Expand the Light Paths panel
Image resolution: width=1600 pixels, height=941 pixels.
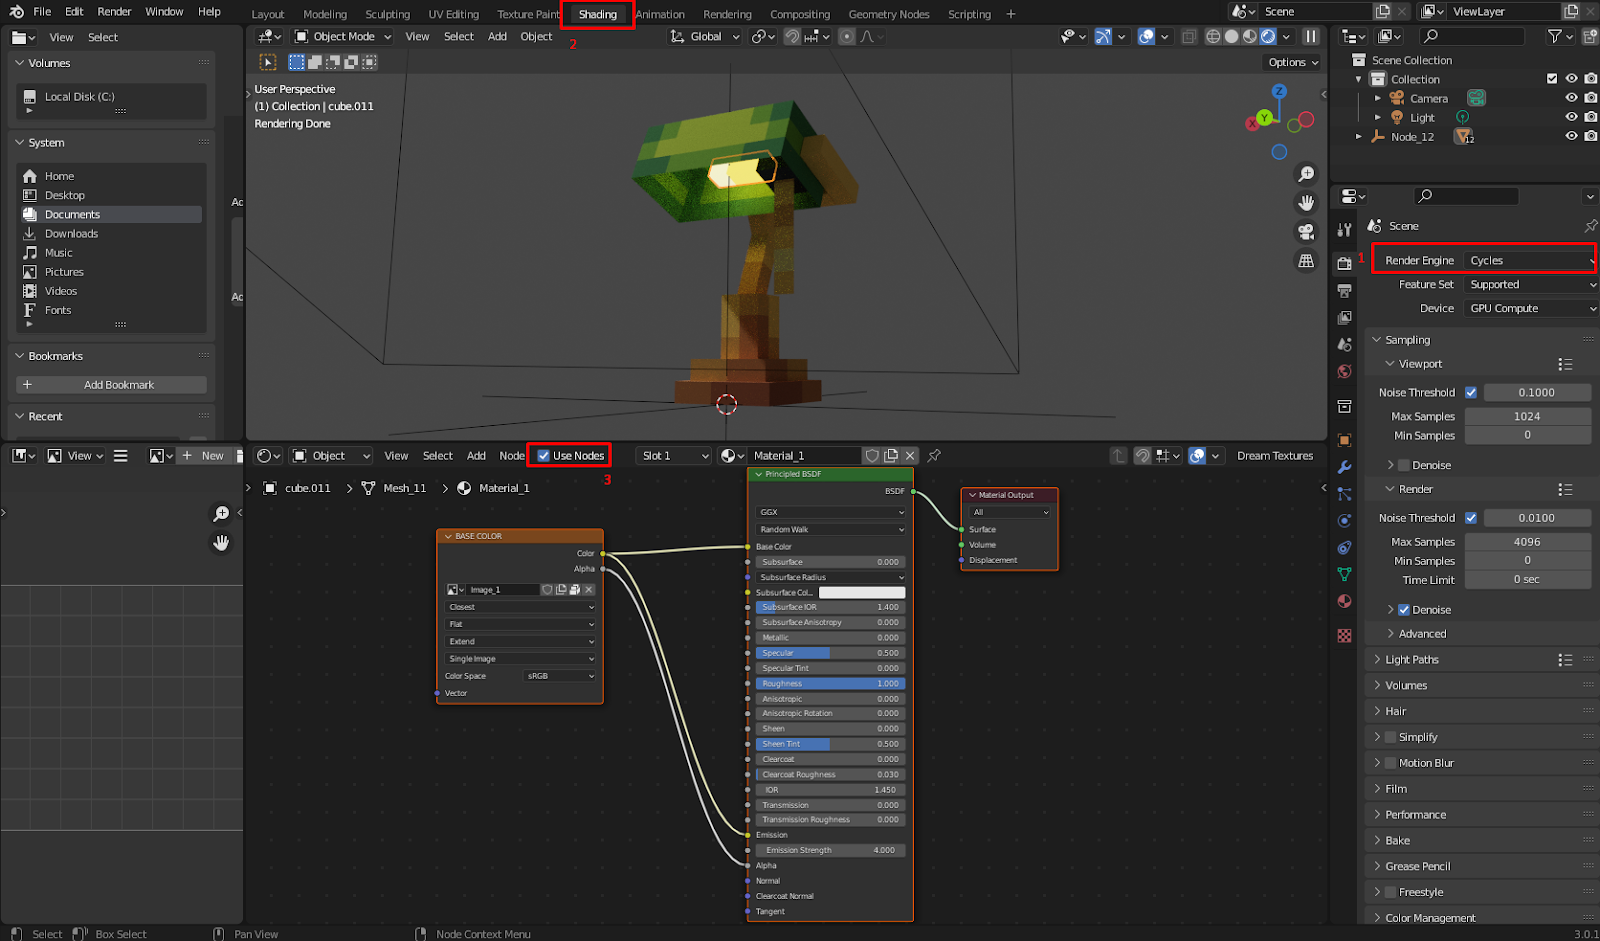point(1411,659)
